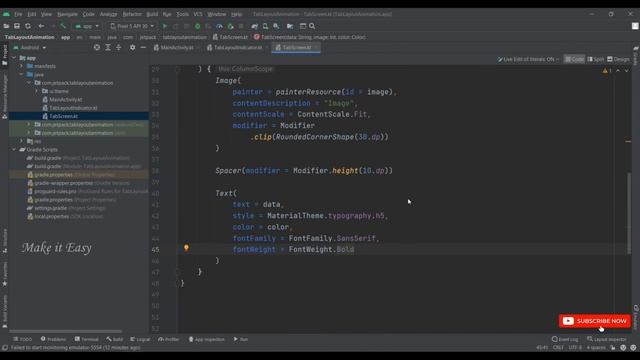The width and height of the screenshot is (640, 360).
Task: Open the Event Log tool window
Action: pyautogui.click(x=565, y=339)
